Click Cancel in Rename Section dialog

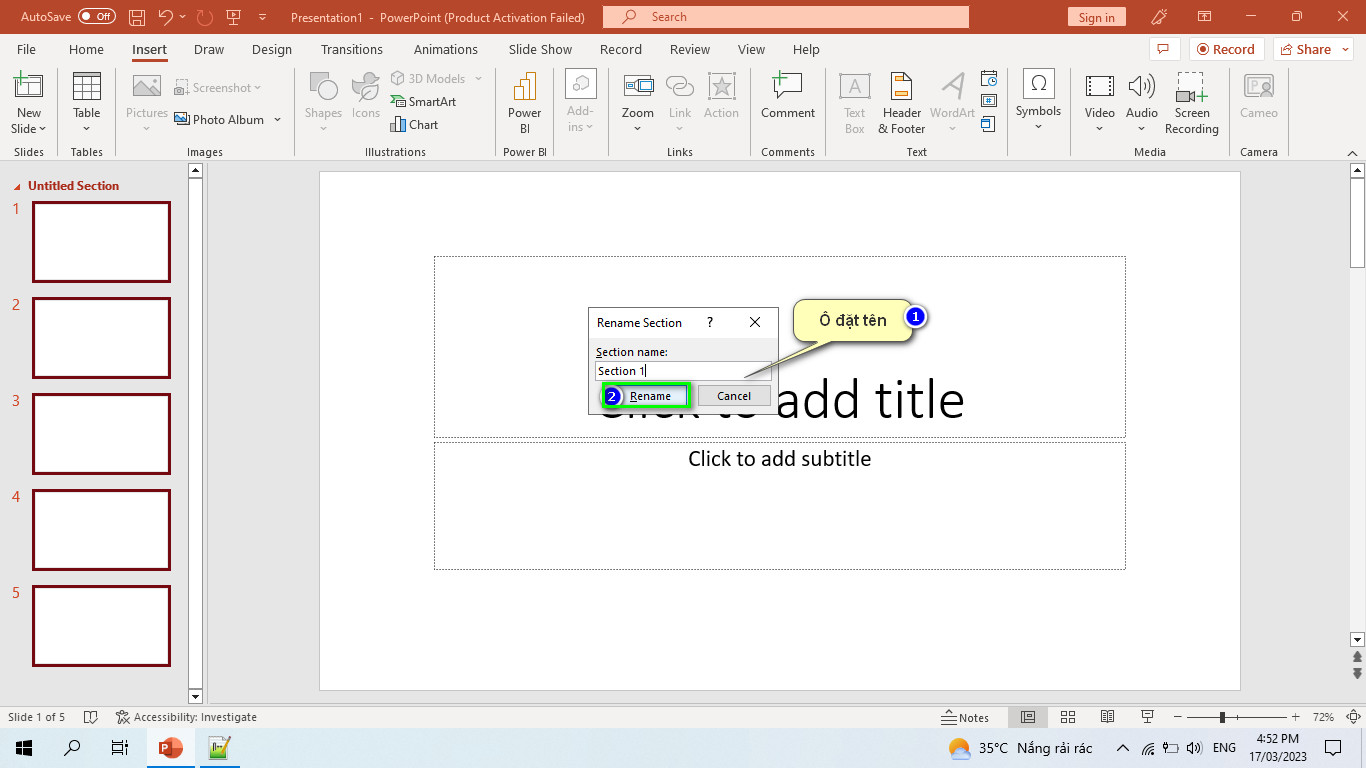coord(734,396)
